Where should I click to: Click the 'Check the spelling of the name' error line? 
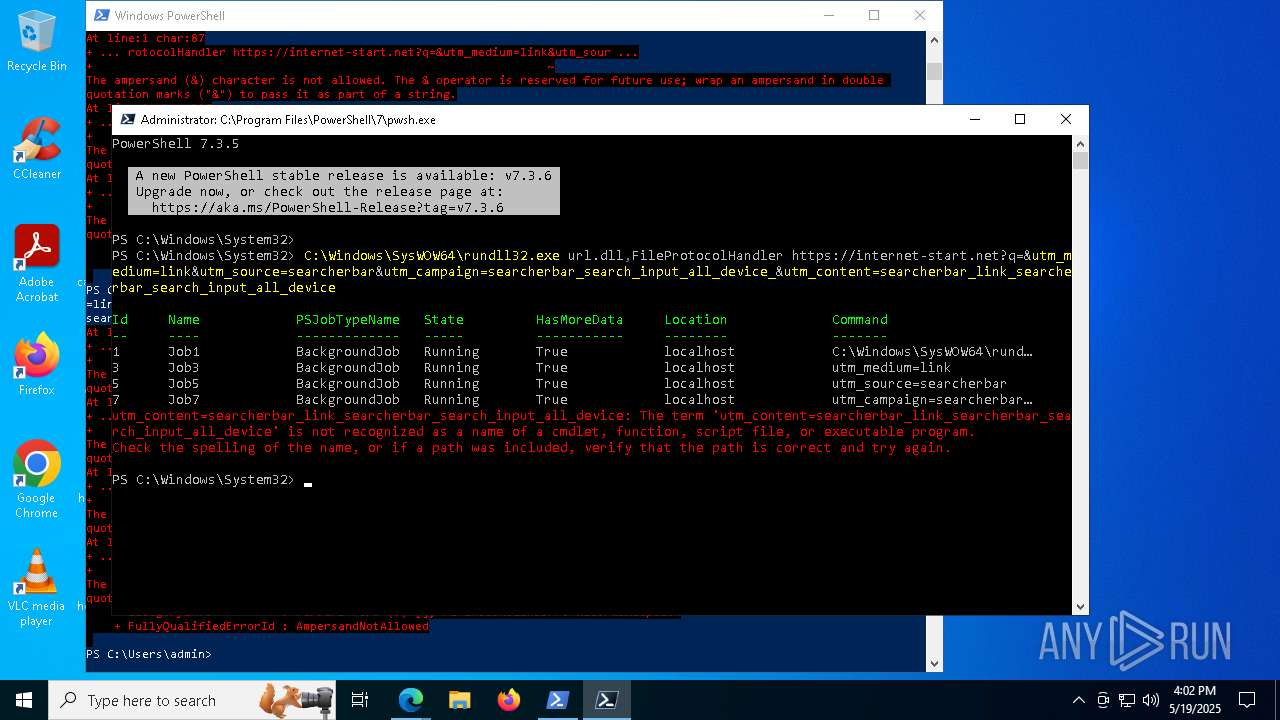coord(532,448)
